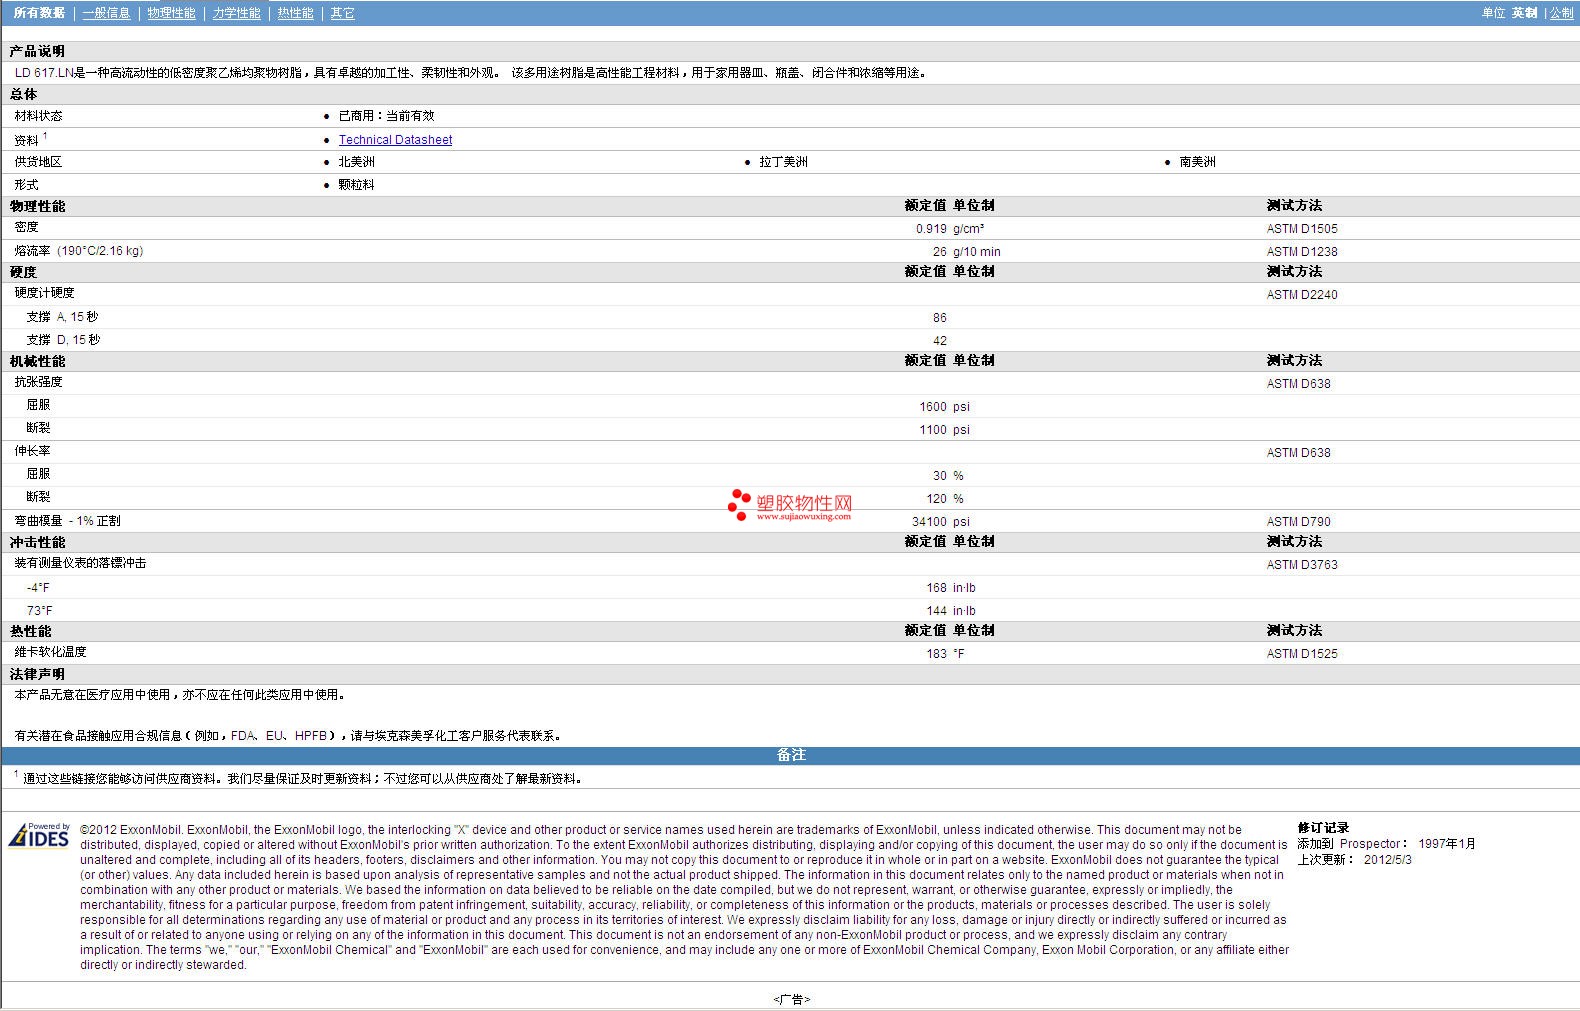Click the ASTM D1238 test method
Screen dimensions: 1580x1011
point(1302,252)
